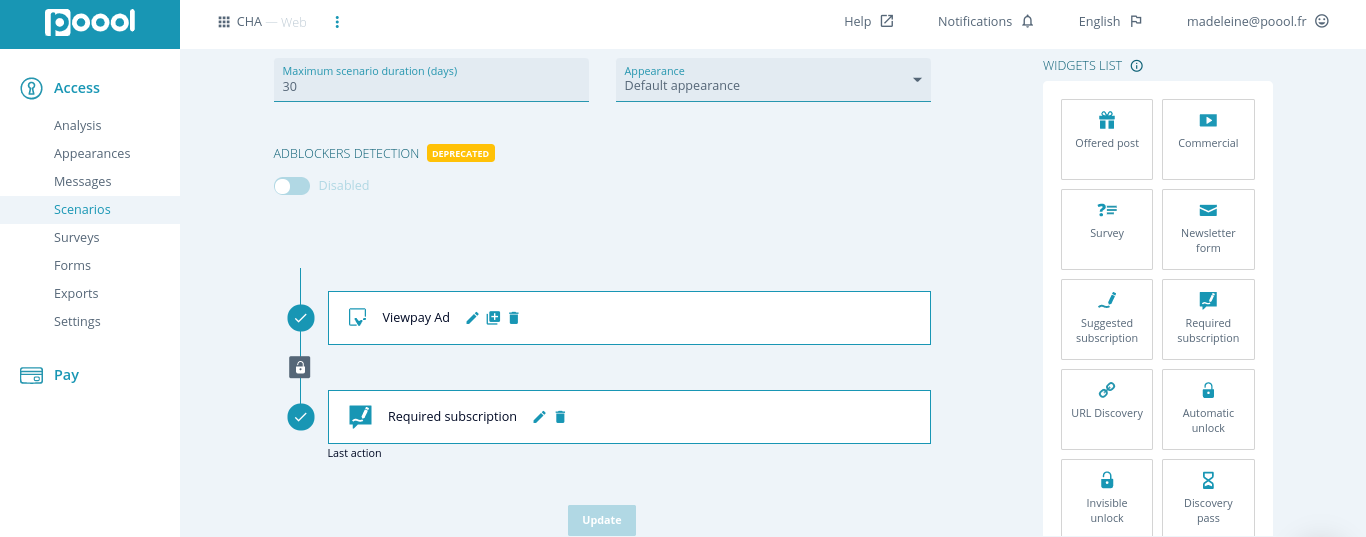Viewport: 1366px width, 537px height.
Task: Change language via English flag icon
Action: tap(1136, 21)
